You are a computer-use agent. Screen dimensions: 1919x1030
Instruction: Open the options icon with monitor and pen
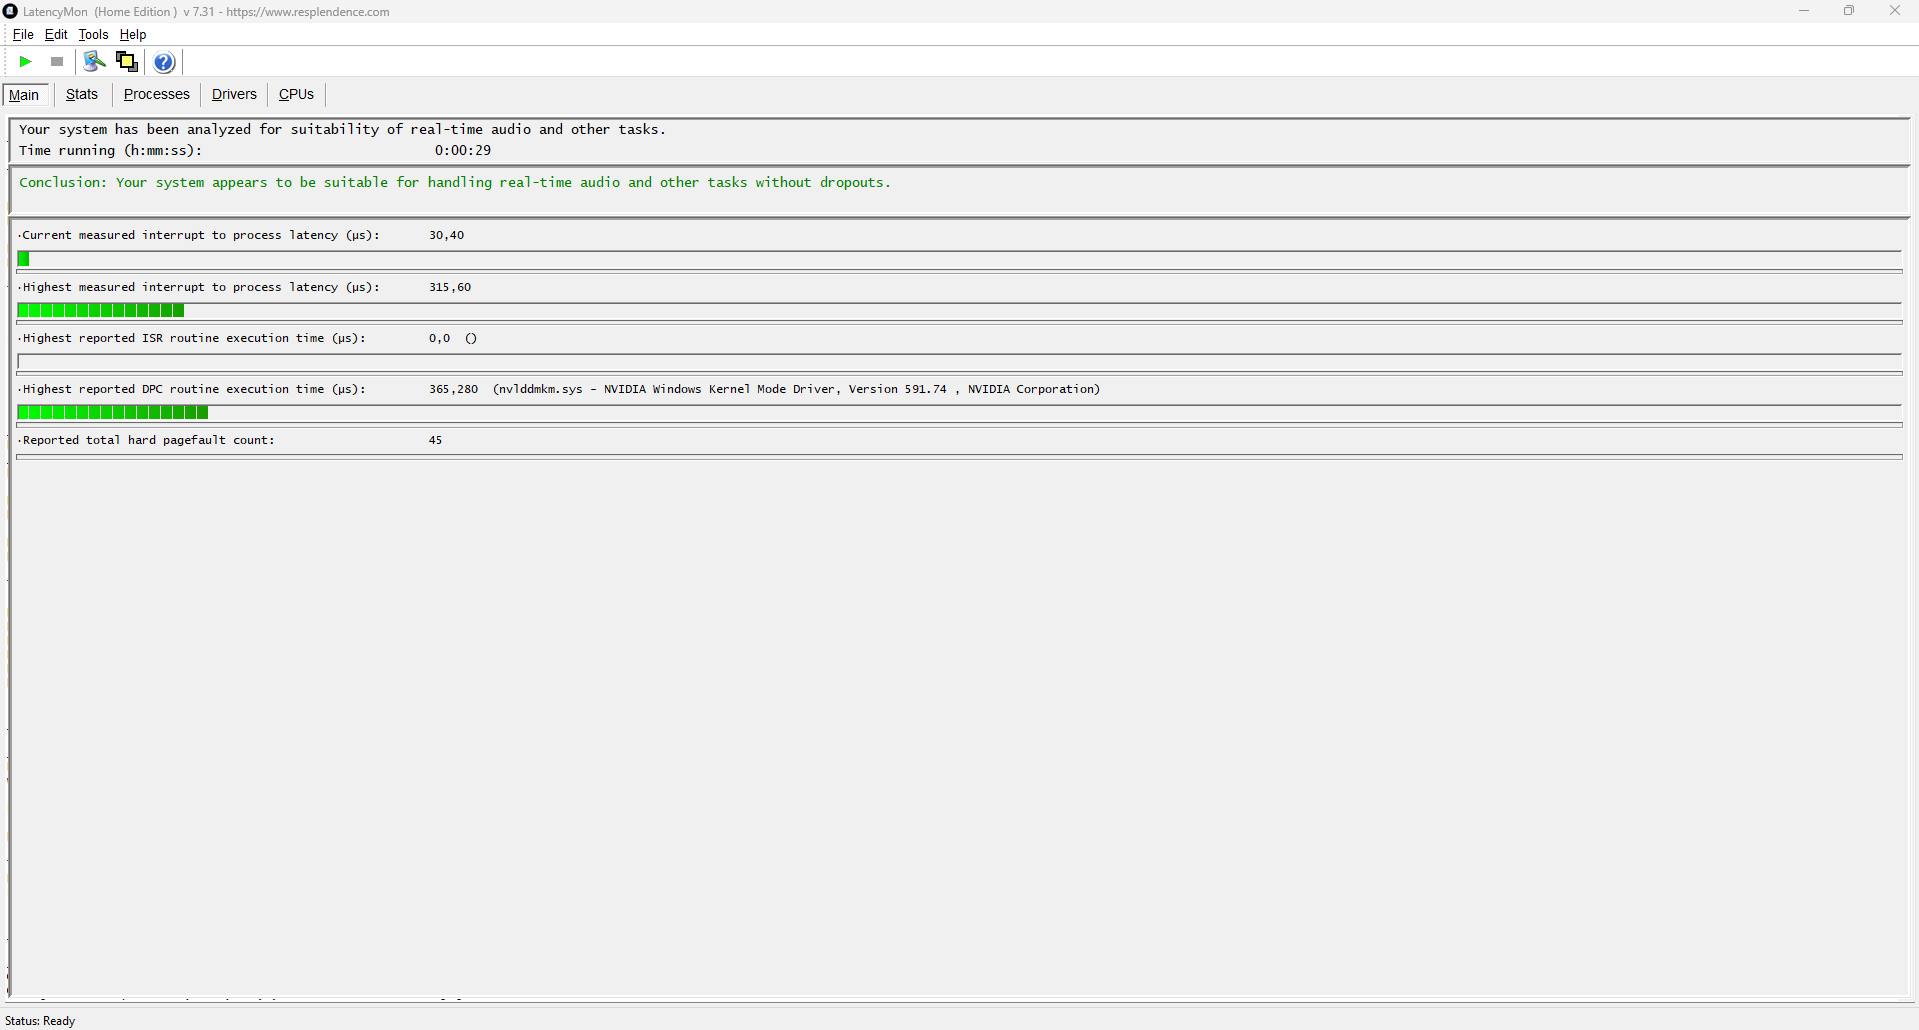94,62
